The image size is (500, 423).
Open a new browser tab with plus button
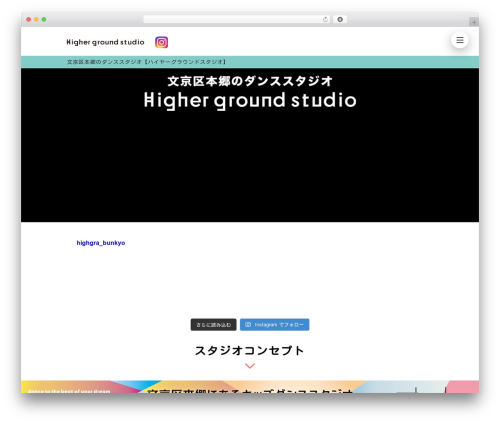pyautogui.click(x=474, y=22)
